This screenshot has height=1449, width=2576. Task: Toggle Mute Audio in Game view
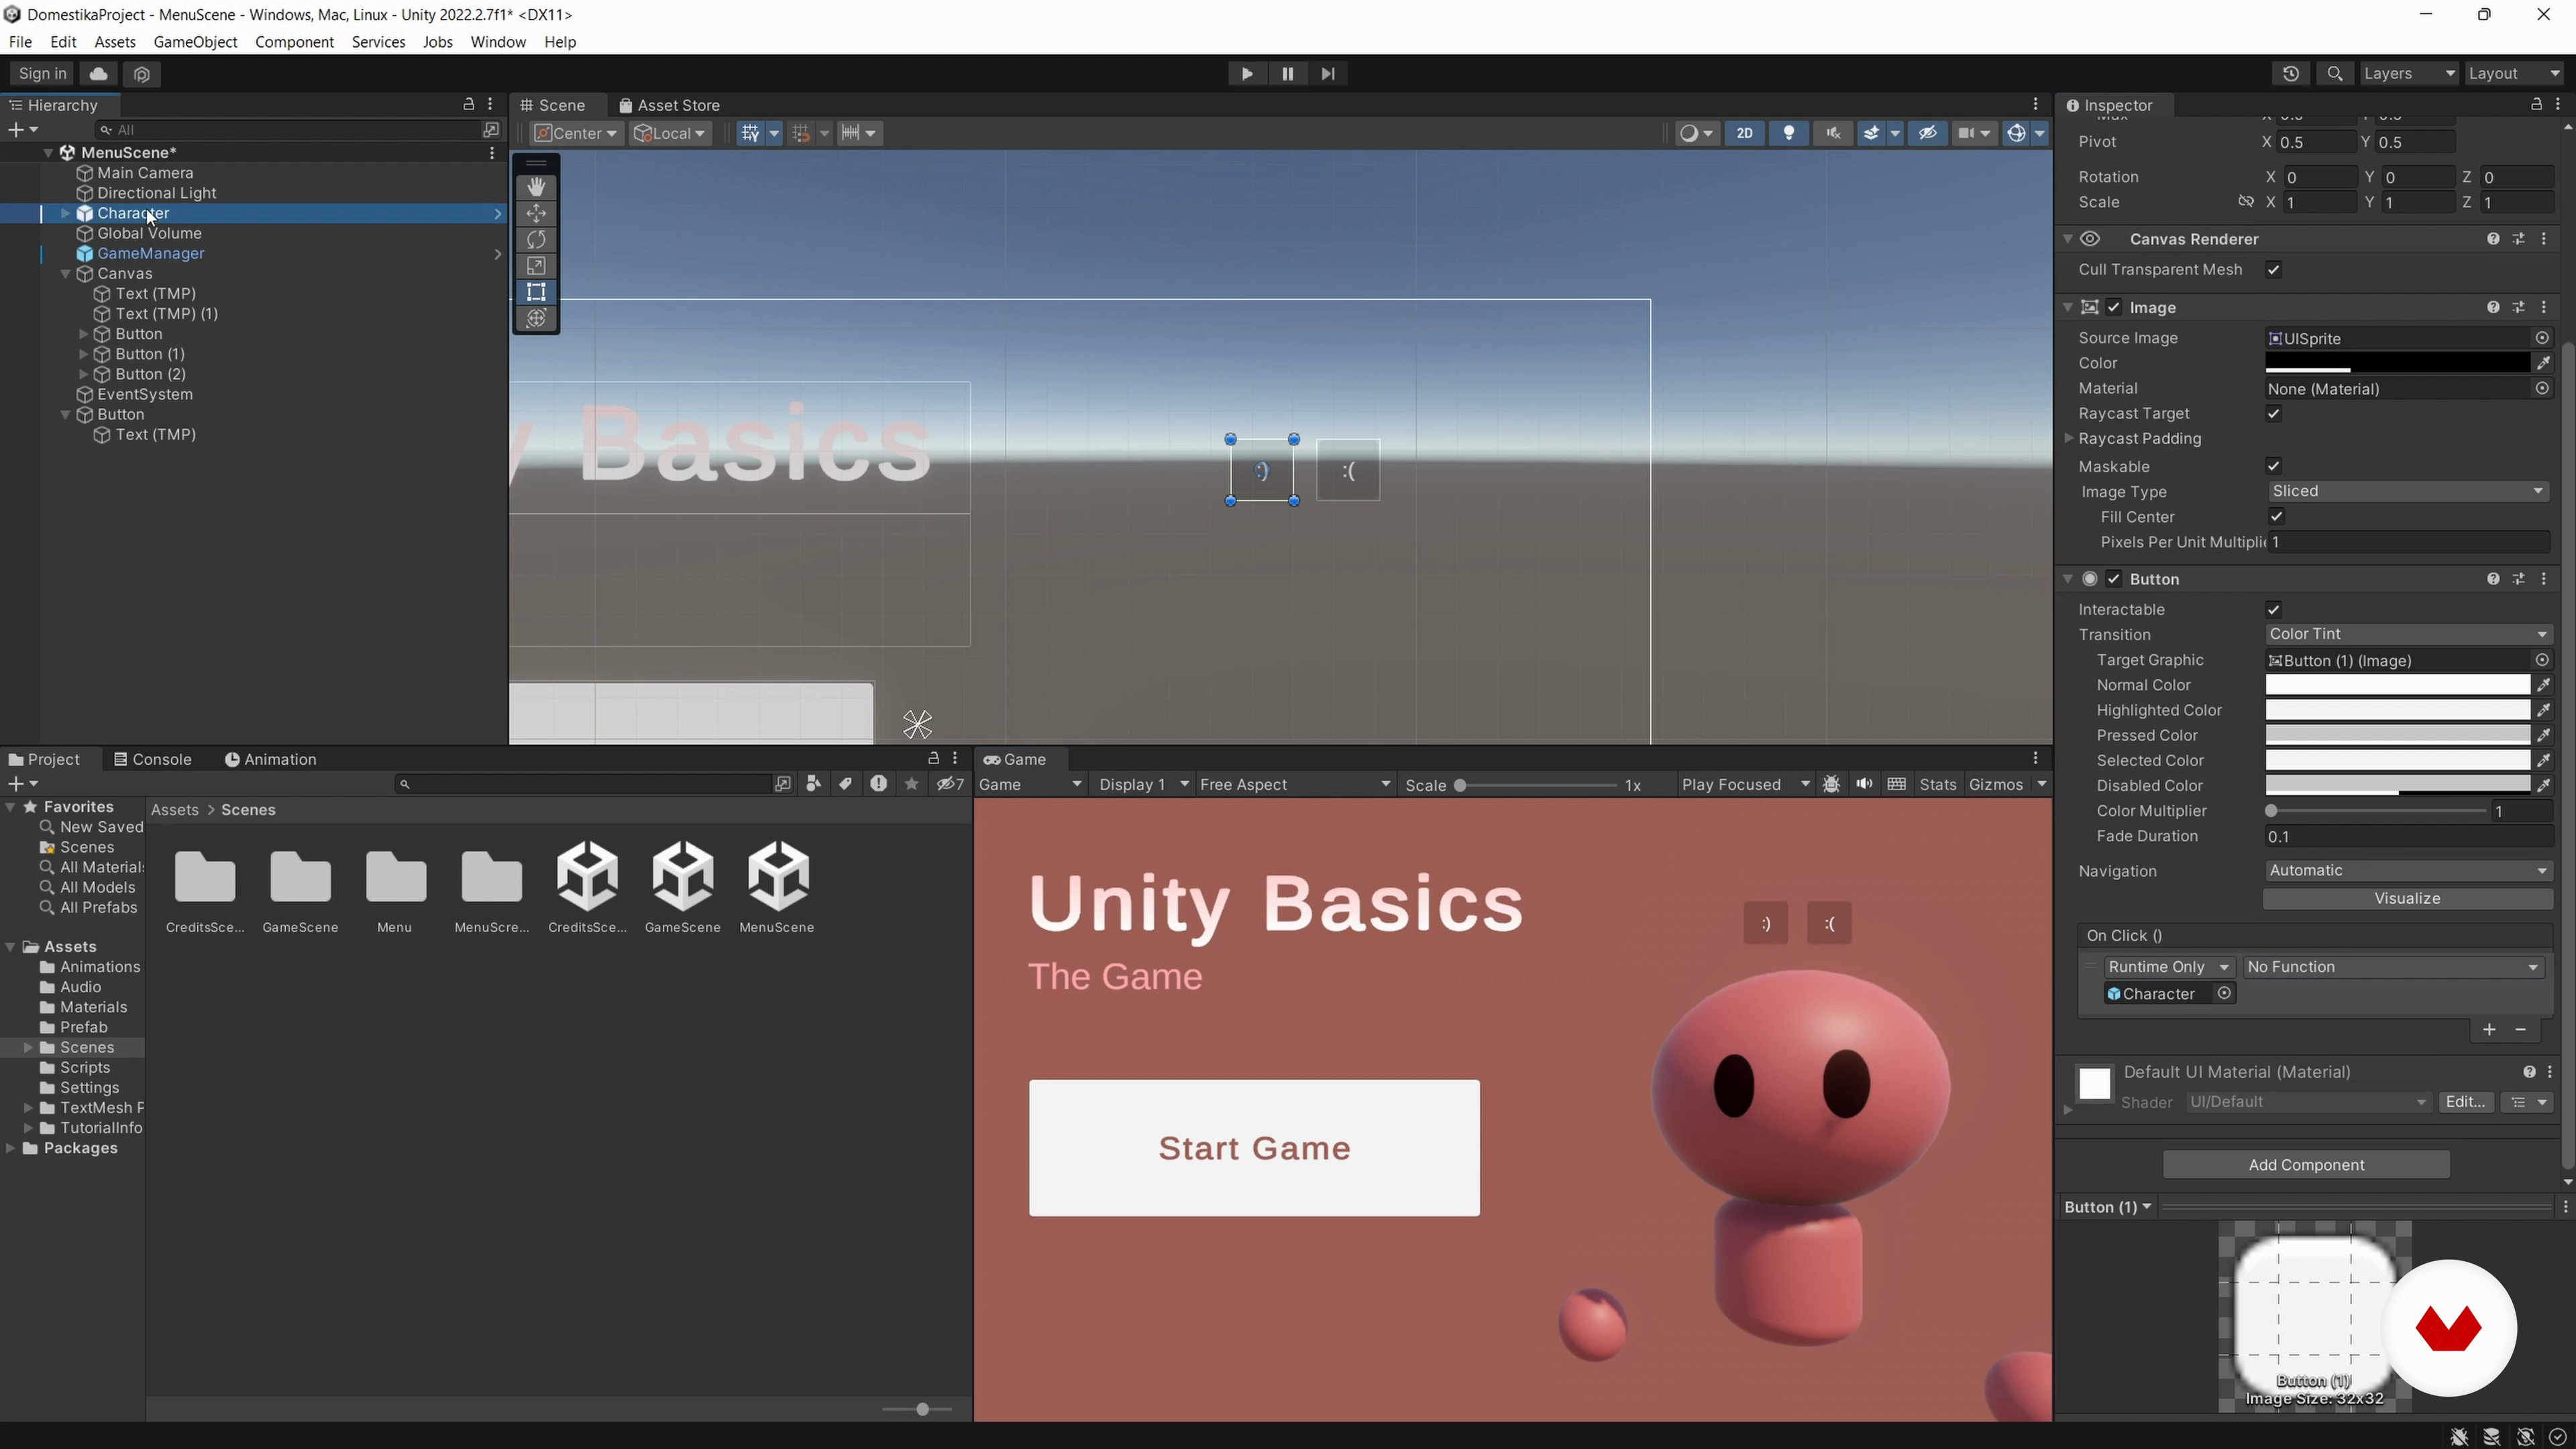coord(1864,784)
